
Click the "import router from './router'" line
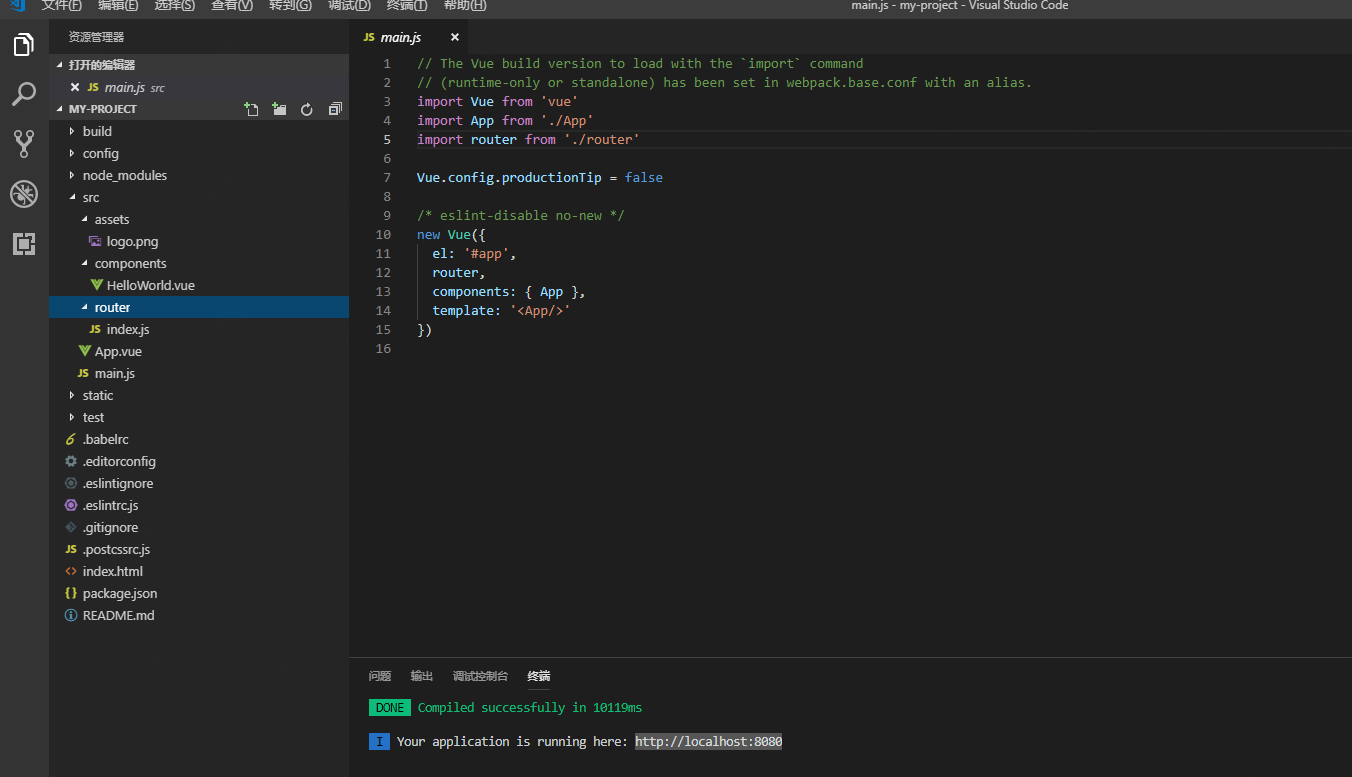[528, 139]
